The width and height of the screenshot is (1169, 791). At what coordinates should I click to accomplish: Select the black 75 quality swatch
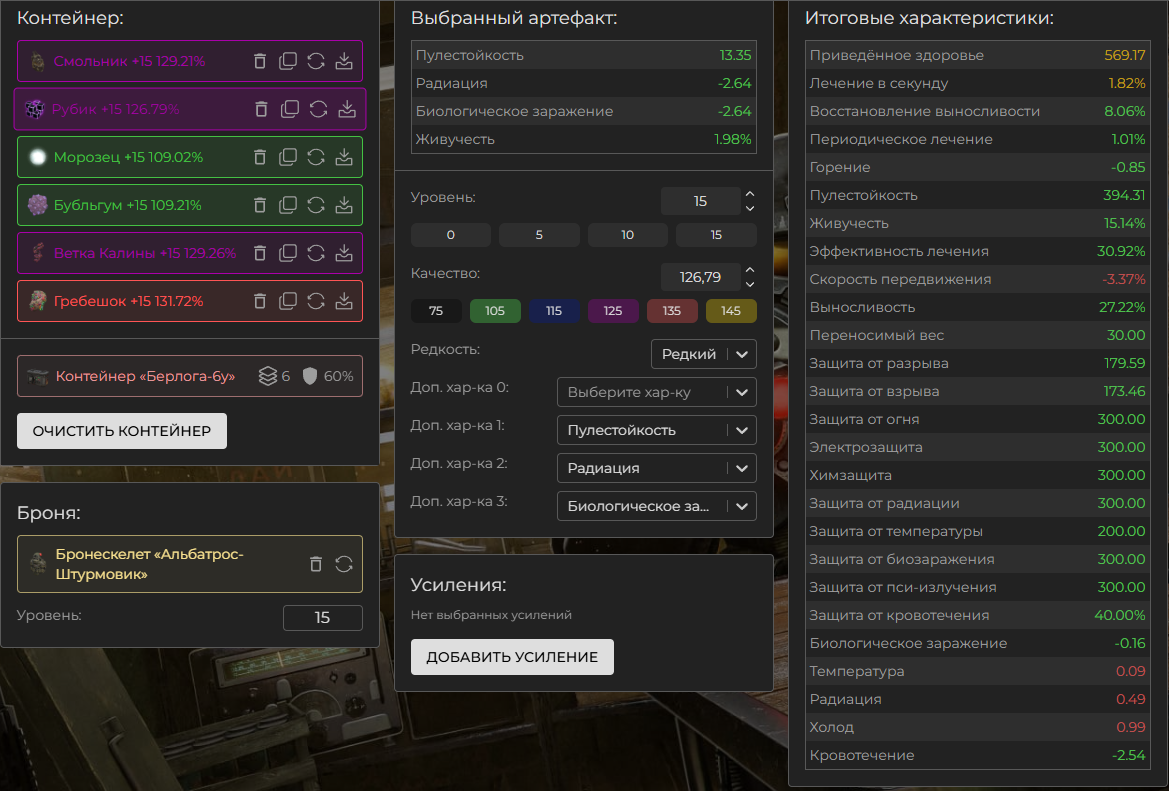(x=436, y=311)
